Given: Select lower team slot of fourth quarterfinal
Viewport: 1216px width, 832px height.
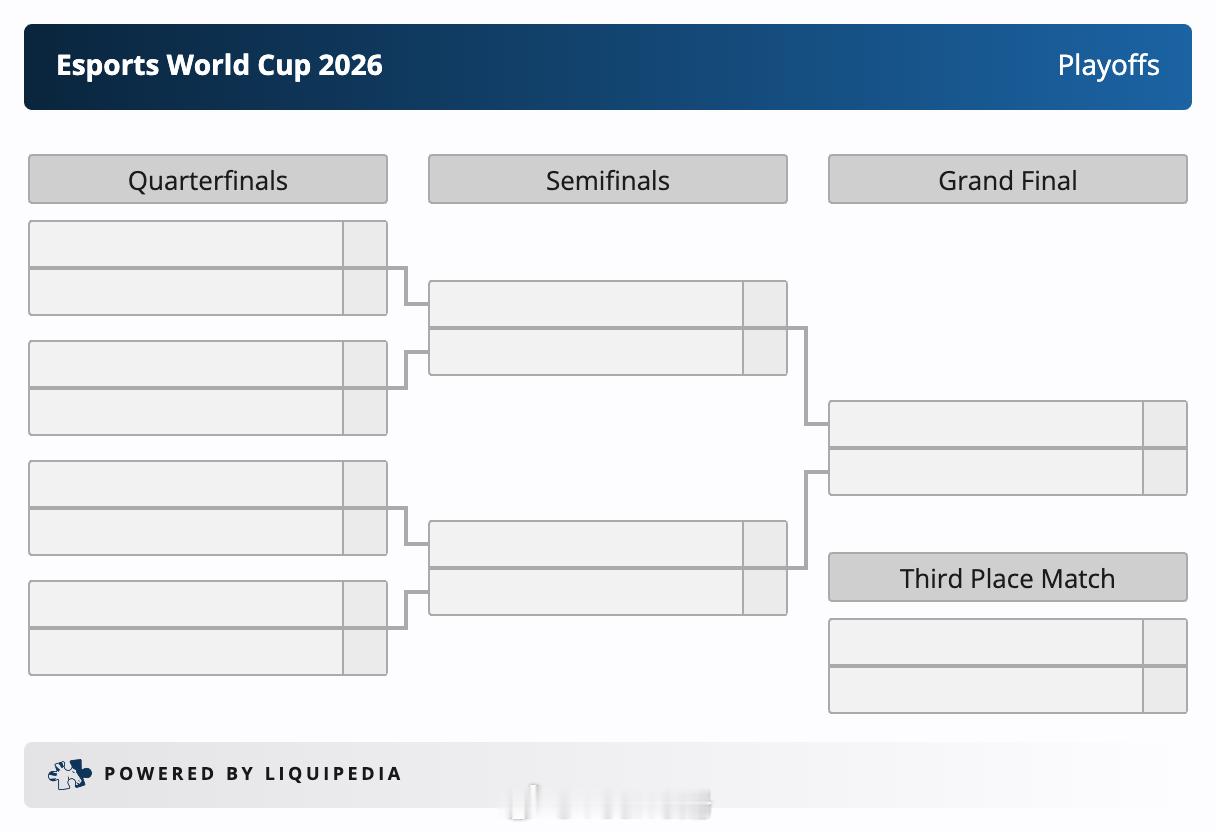Looking at the screenshot, I should coord(186,652).
